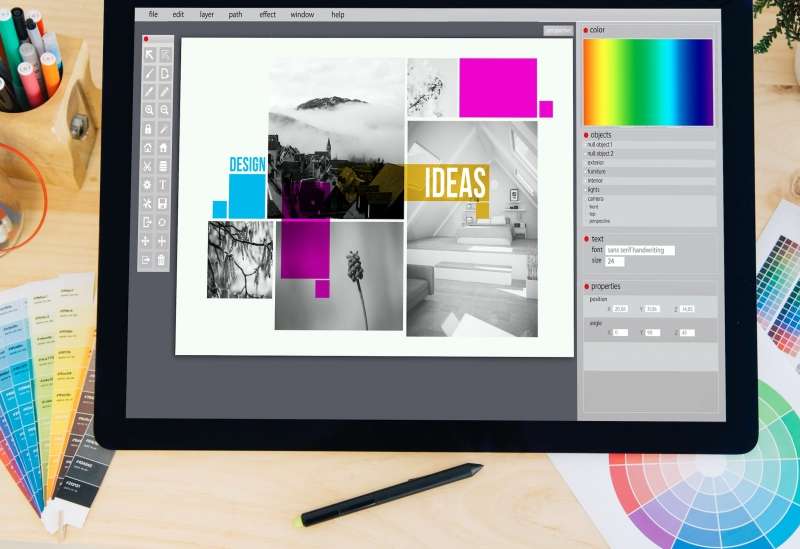Click the gear settings tool icon
800x549 pixels.
(148, 185)
